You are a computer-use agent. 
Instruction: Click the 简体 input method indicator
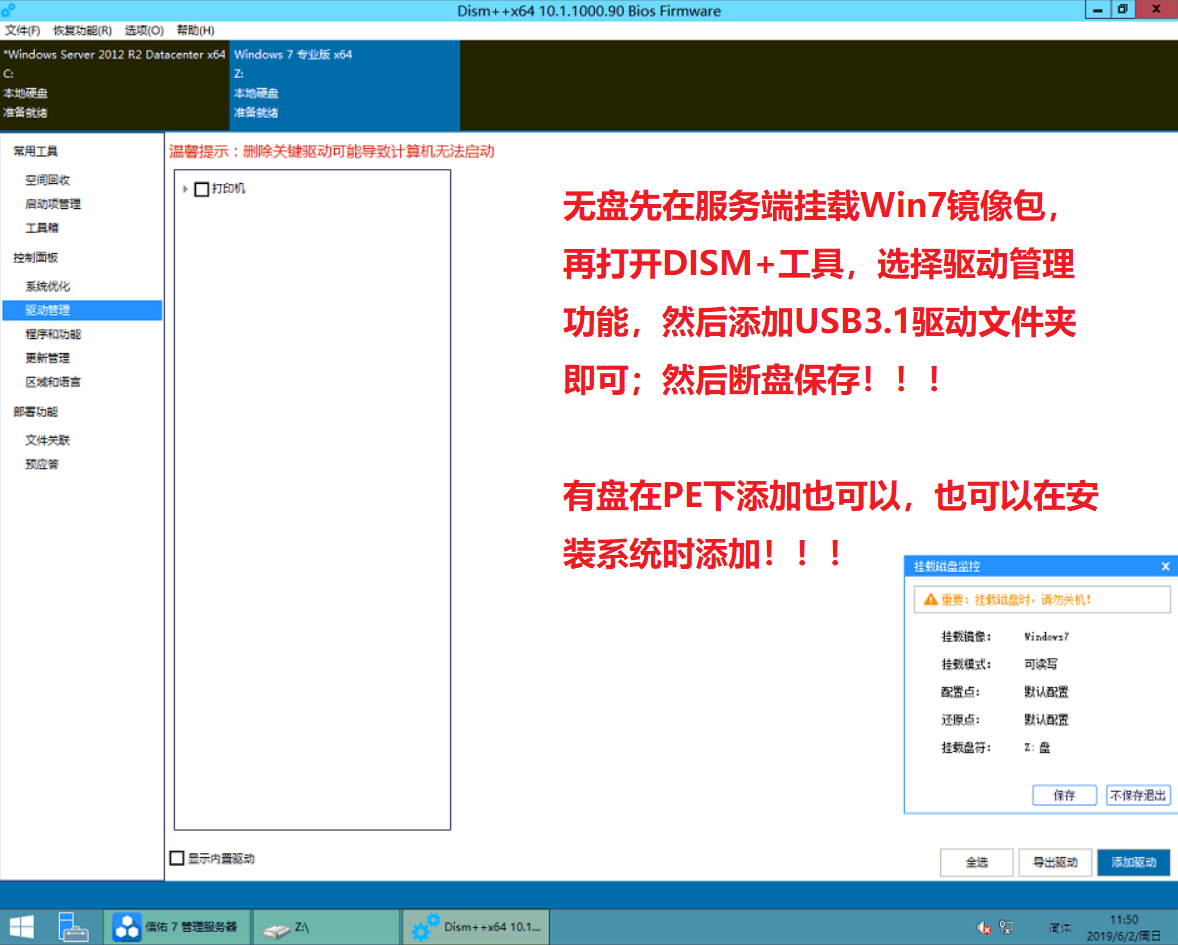(1059, 928)
